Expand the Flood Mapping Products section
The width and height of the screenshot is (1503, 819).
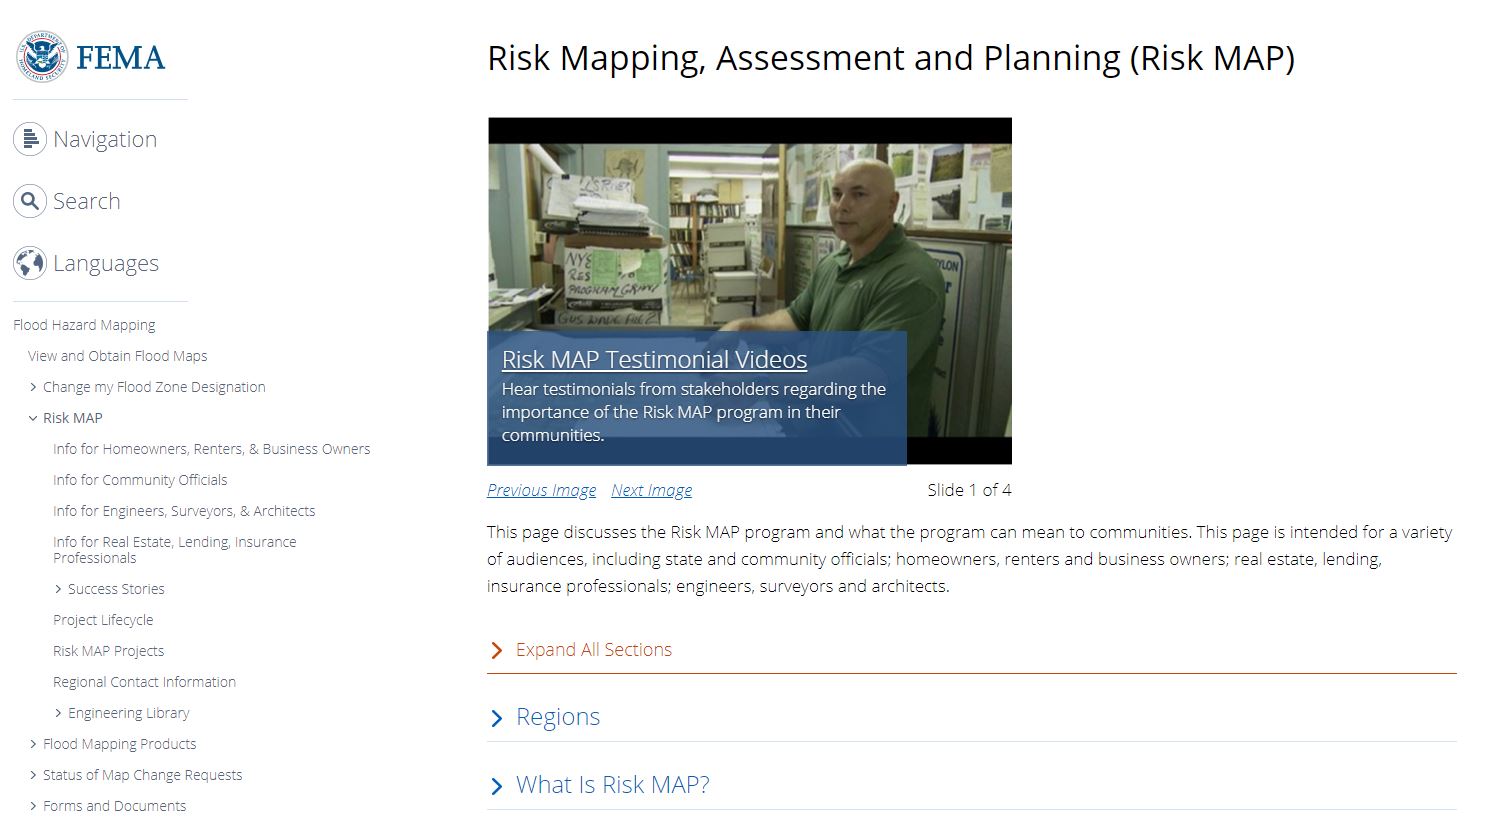31,744
